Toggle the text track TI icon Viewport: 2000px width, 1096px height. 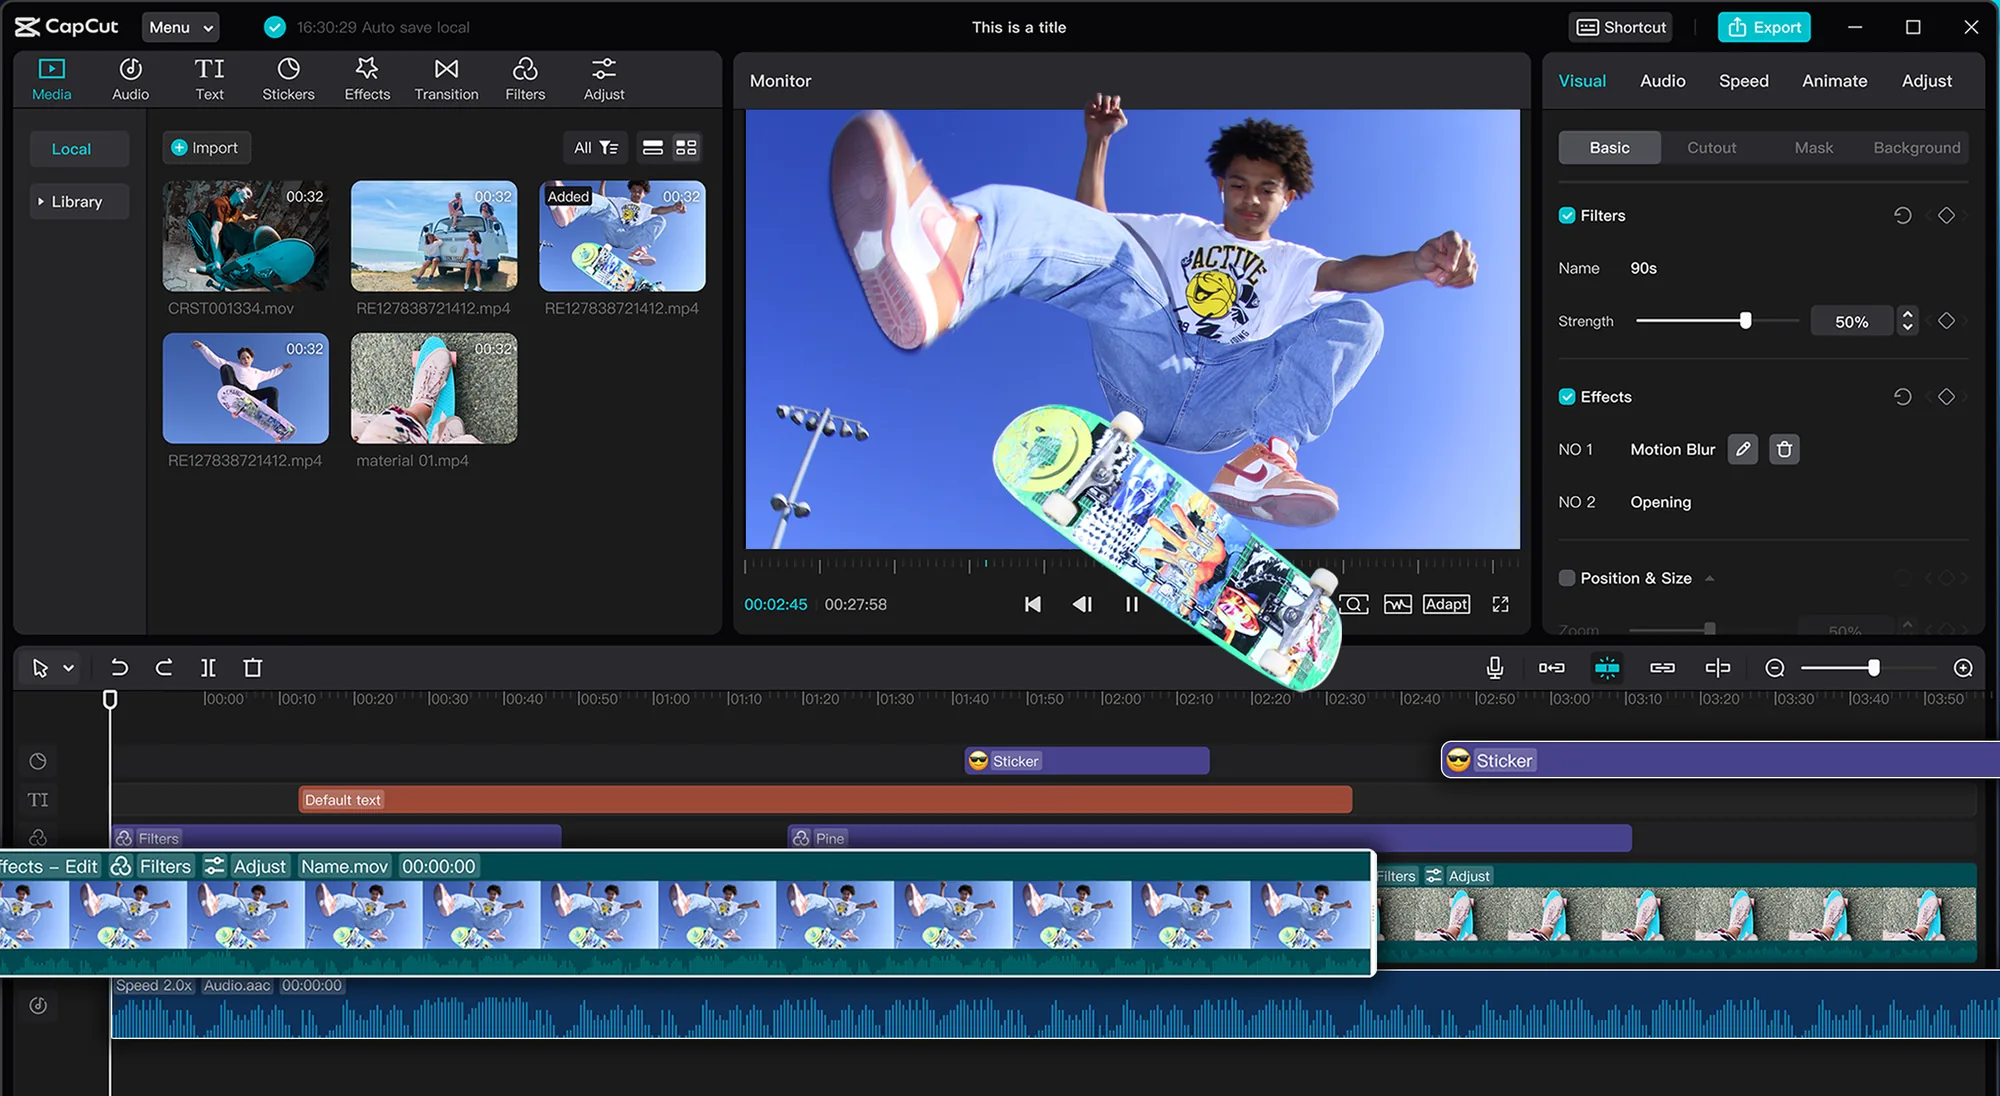pyautogui.click(x=38, y=799)
